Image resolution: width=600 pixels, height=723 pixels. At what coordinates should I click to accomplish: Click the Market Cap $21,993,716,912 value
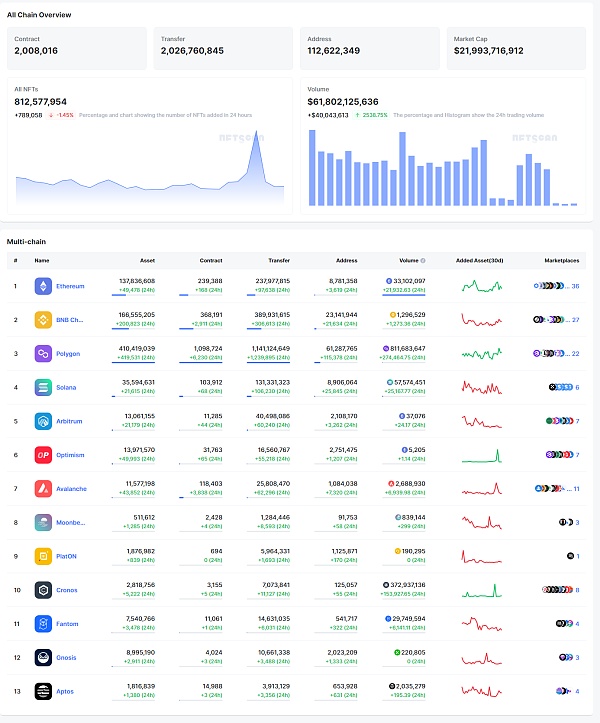point(488,51)
